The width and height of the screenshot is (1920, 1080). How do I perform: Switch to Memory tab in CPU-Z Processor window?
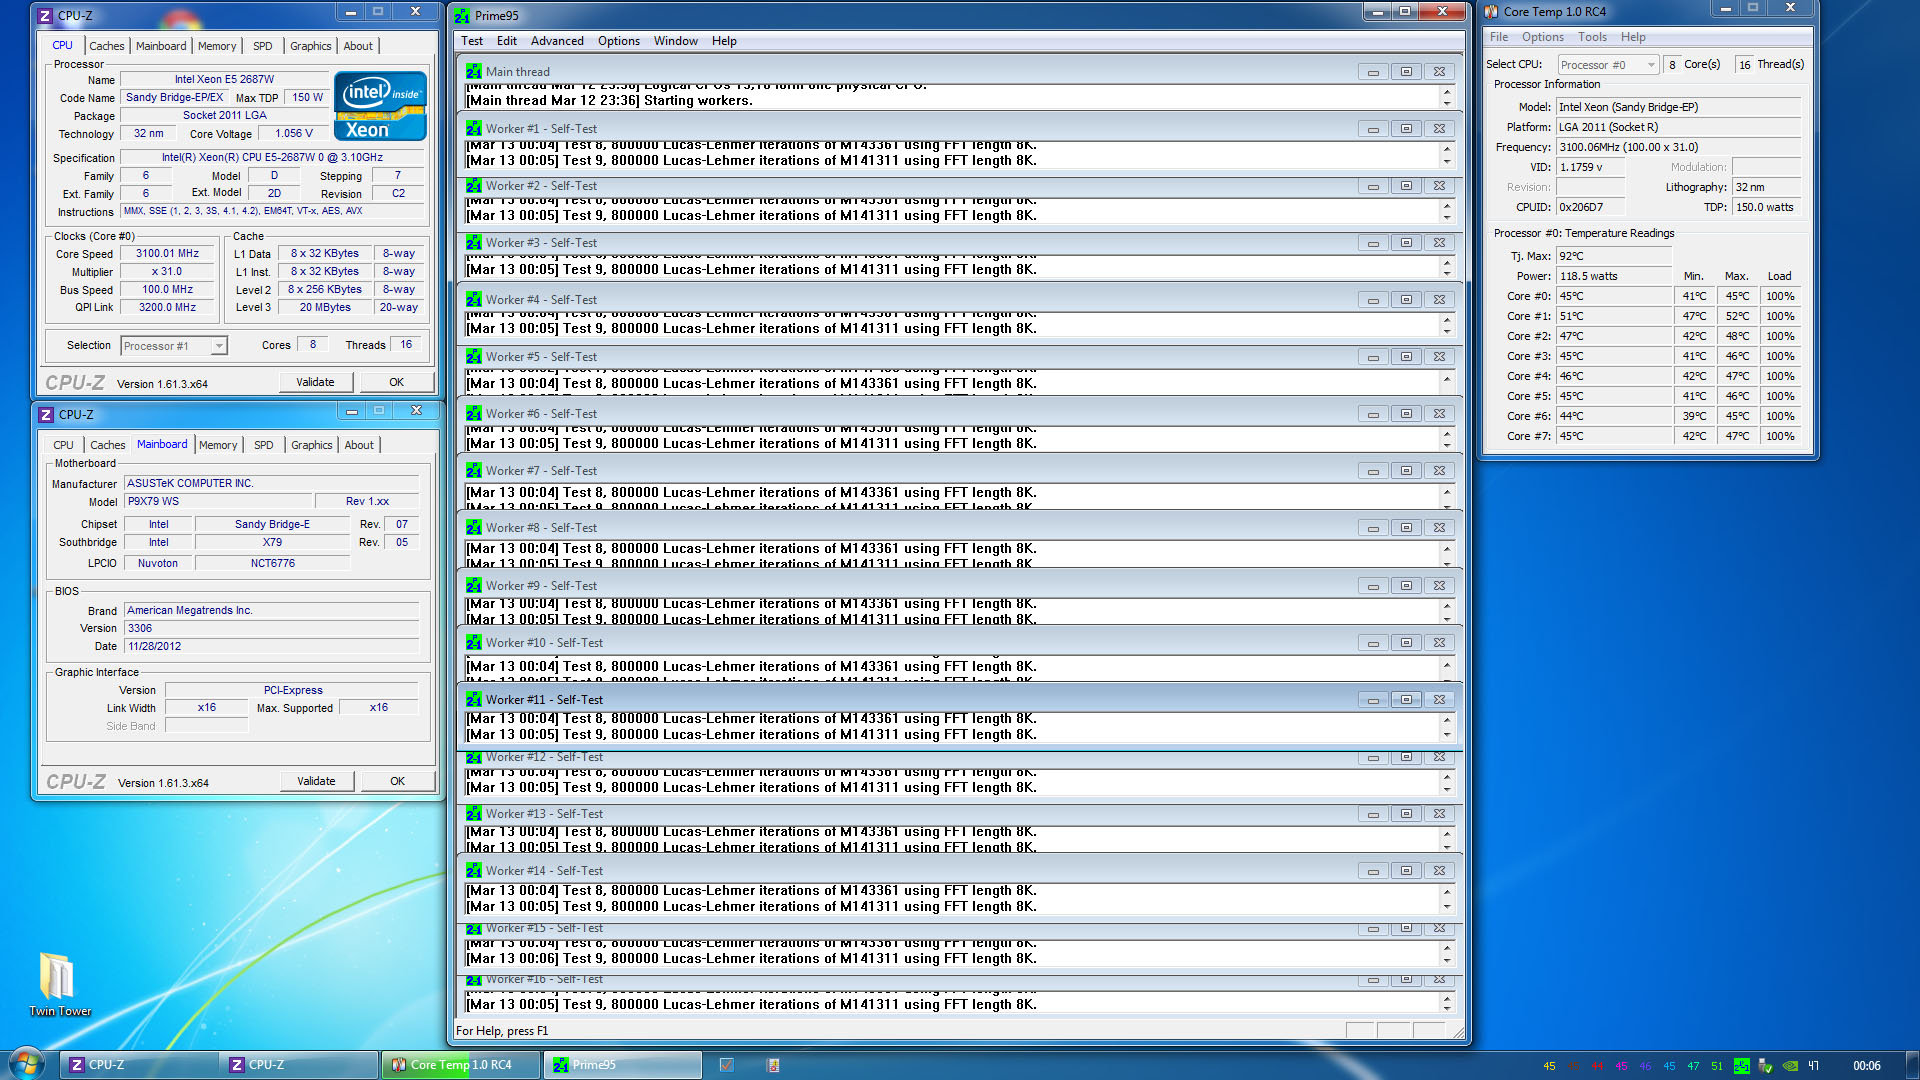tap(217, 46)
